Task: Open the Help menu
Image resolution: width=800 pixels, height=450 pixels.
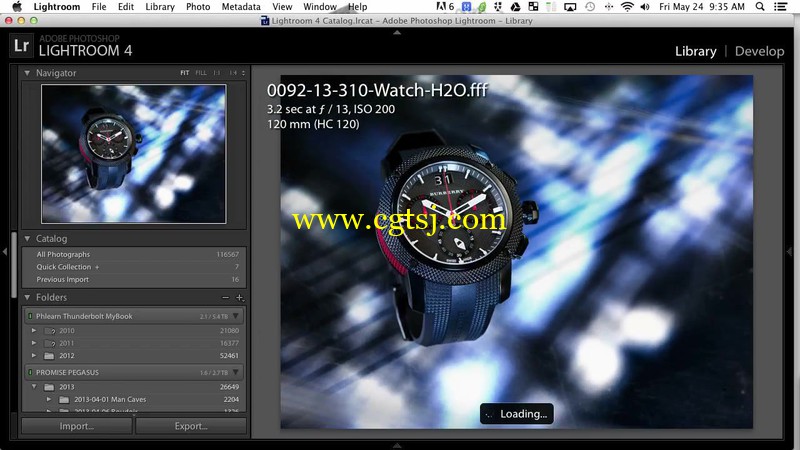Action: click(x=358, y=7)
